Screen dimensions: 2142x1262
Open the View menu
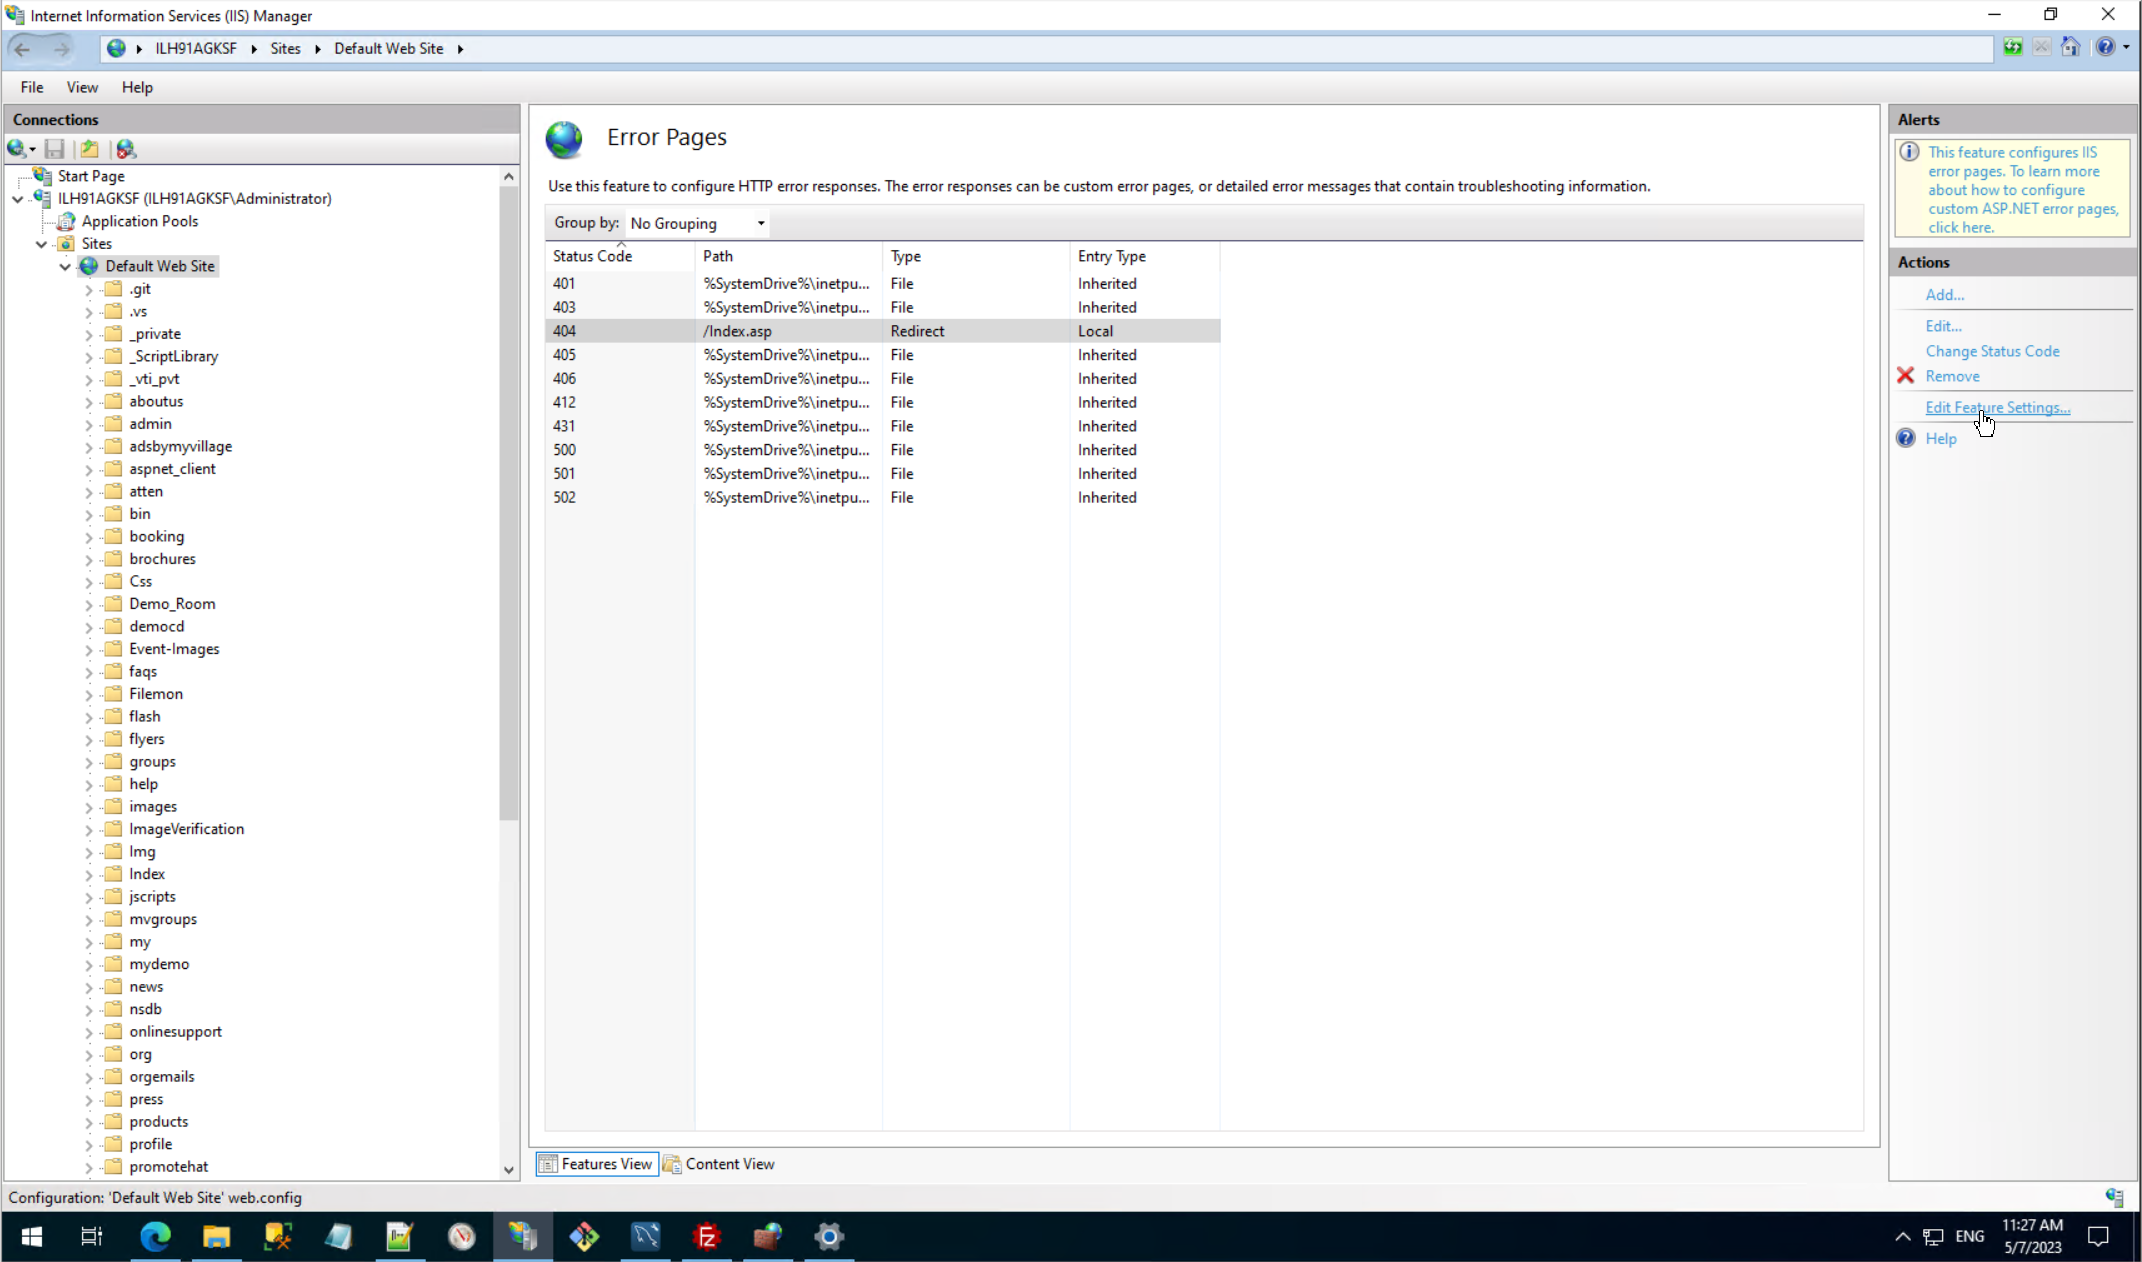[x=82, y=87]
